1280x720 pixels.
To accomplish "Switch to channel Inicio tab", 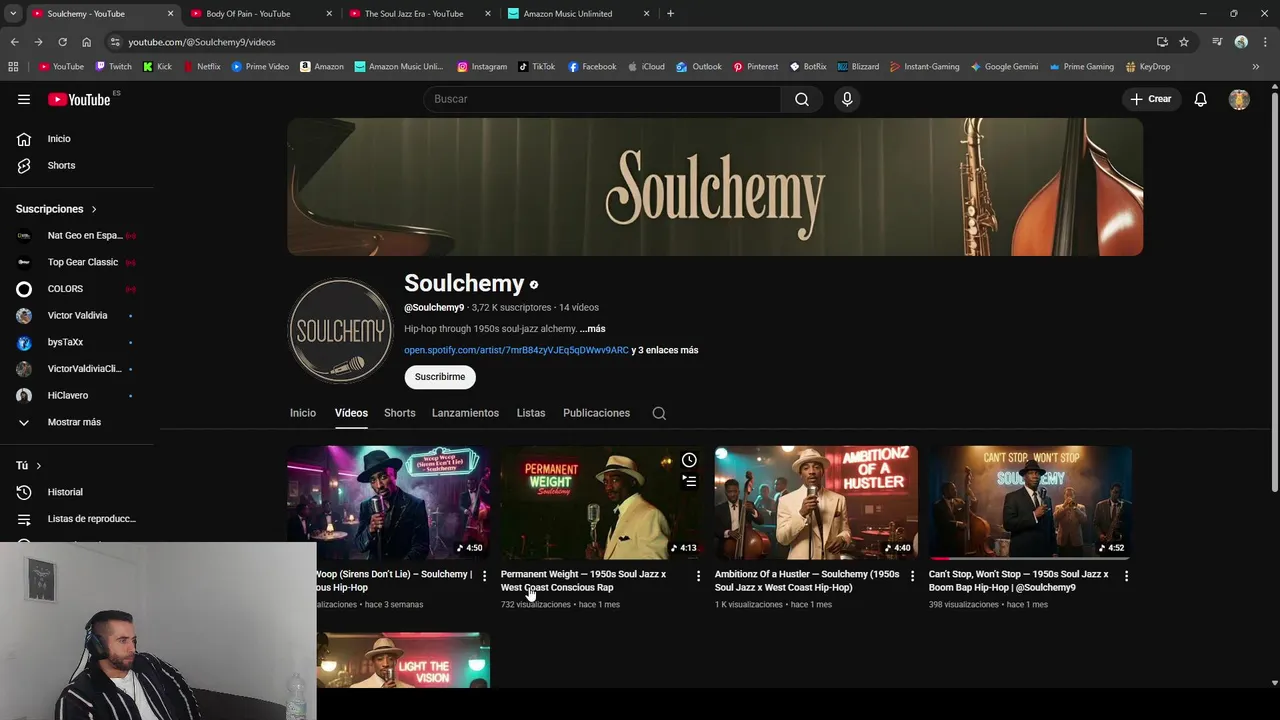I will (303, 413).
